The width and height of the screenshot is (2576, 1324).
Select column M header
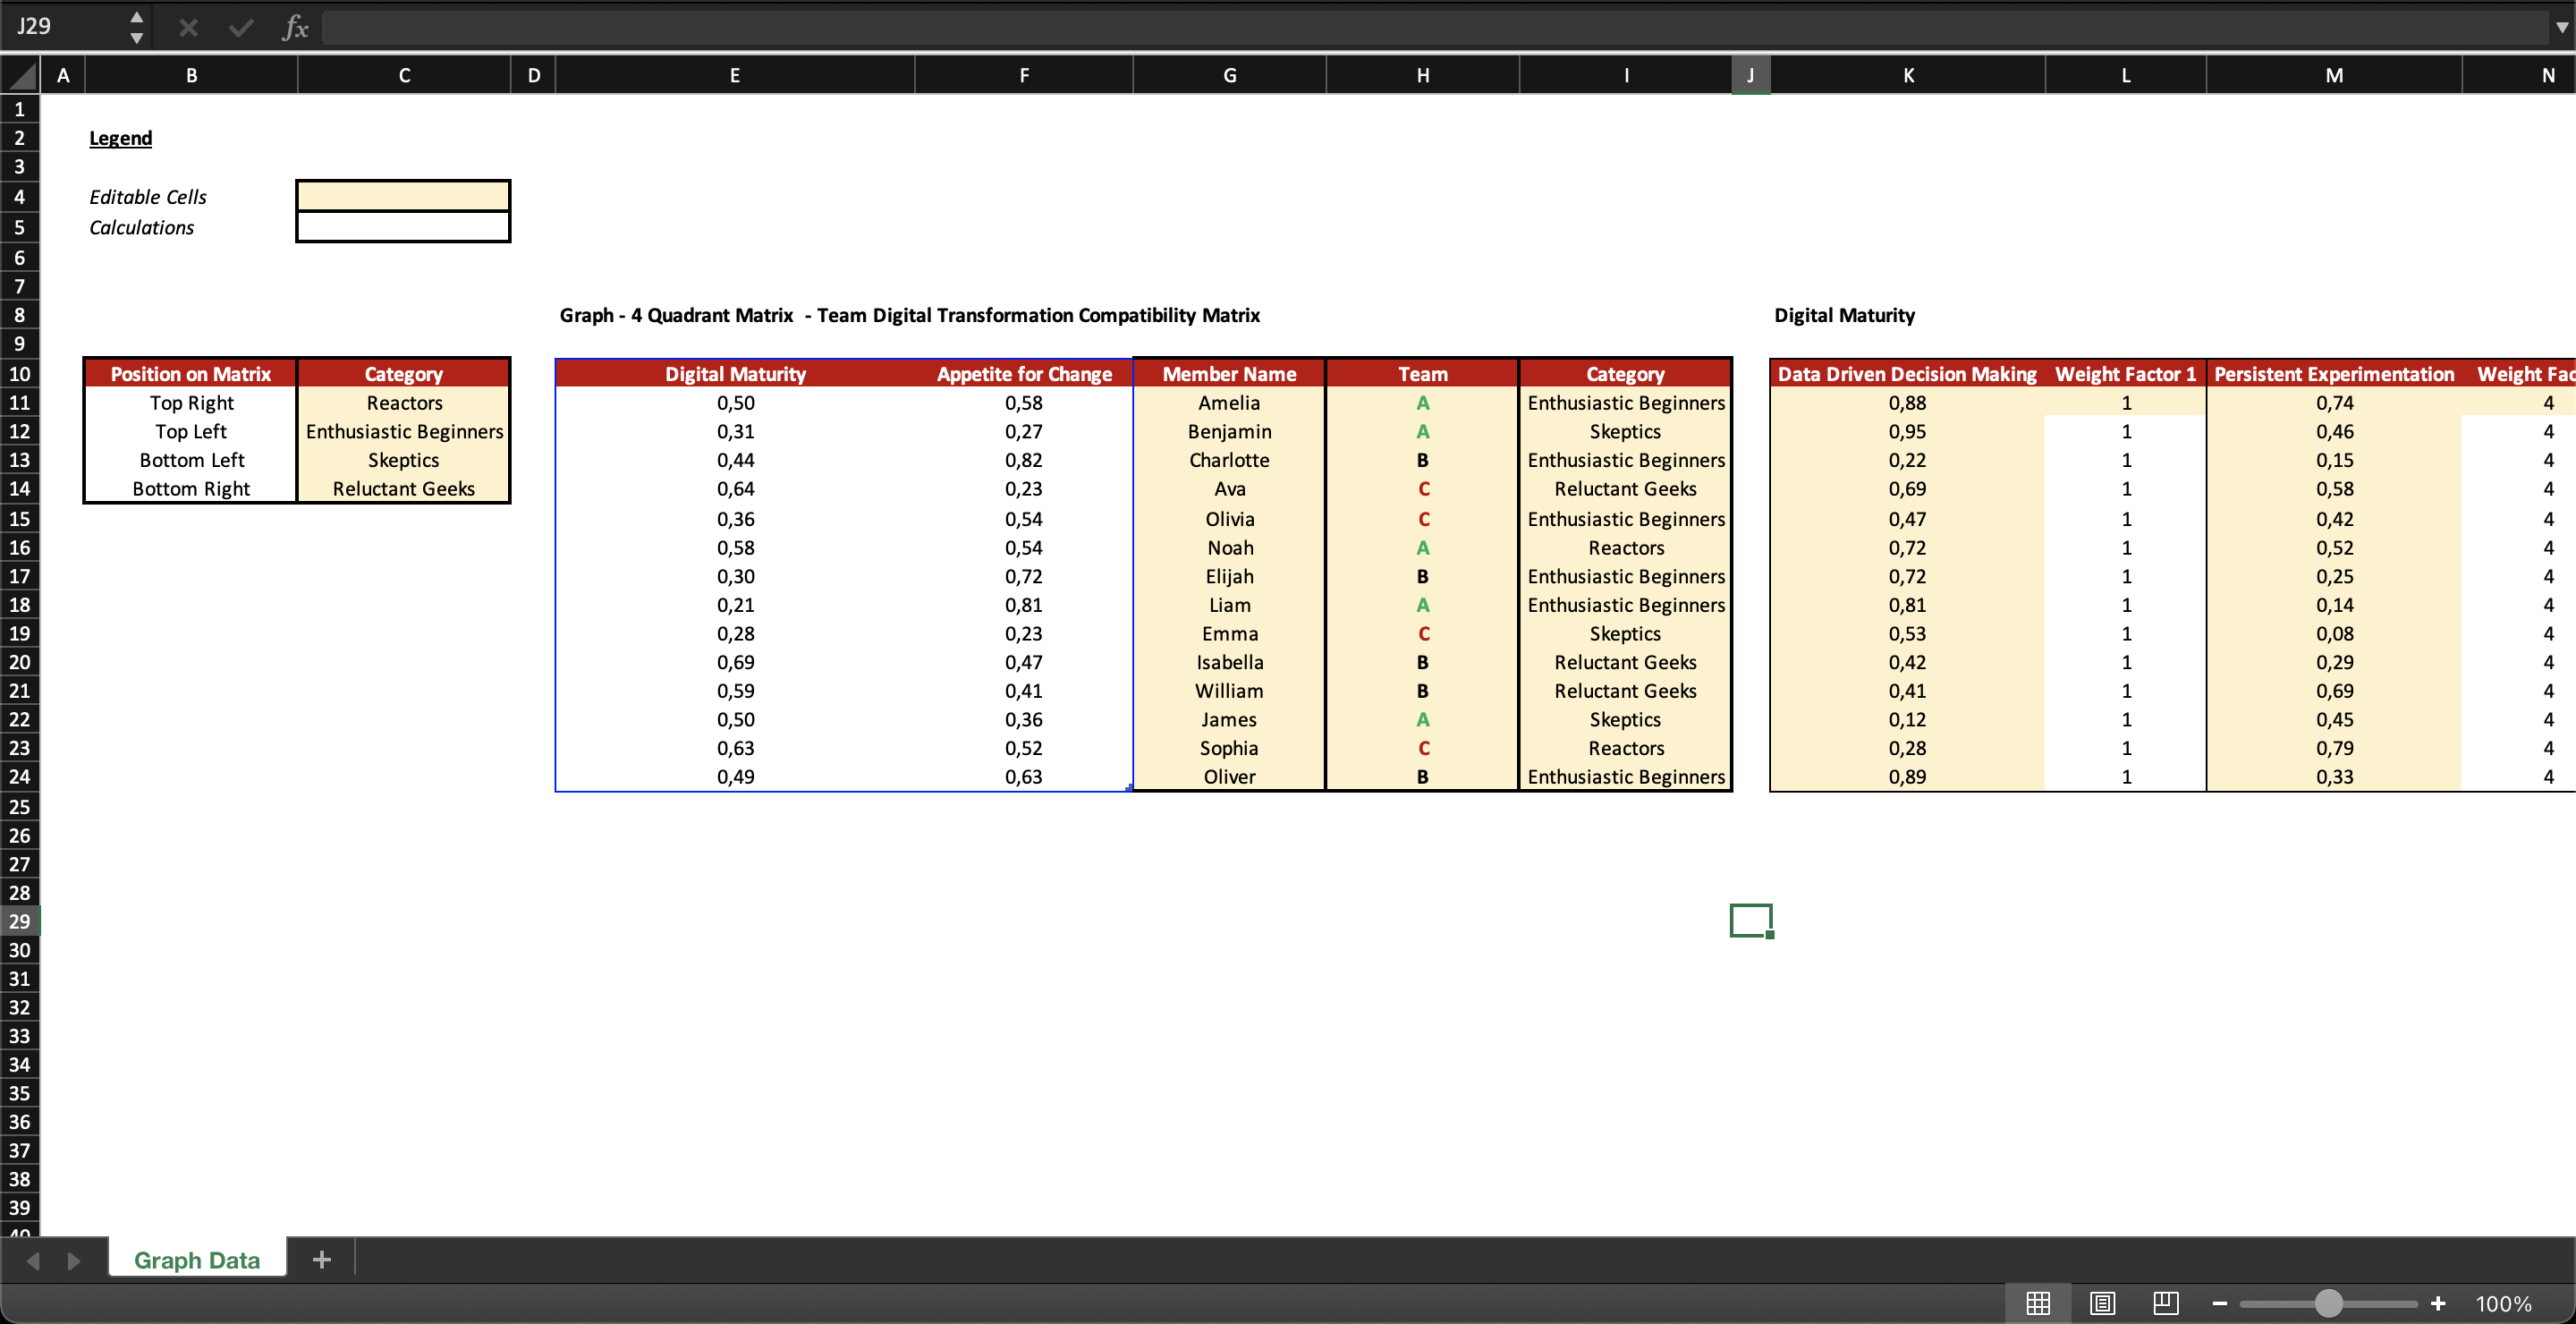[x=2334, y=75]
